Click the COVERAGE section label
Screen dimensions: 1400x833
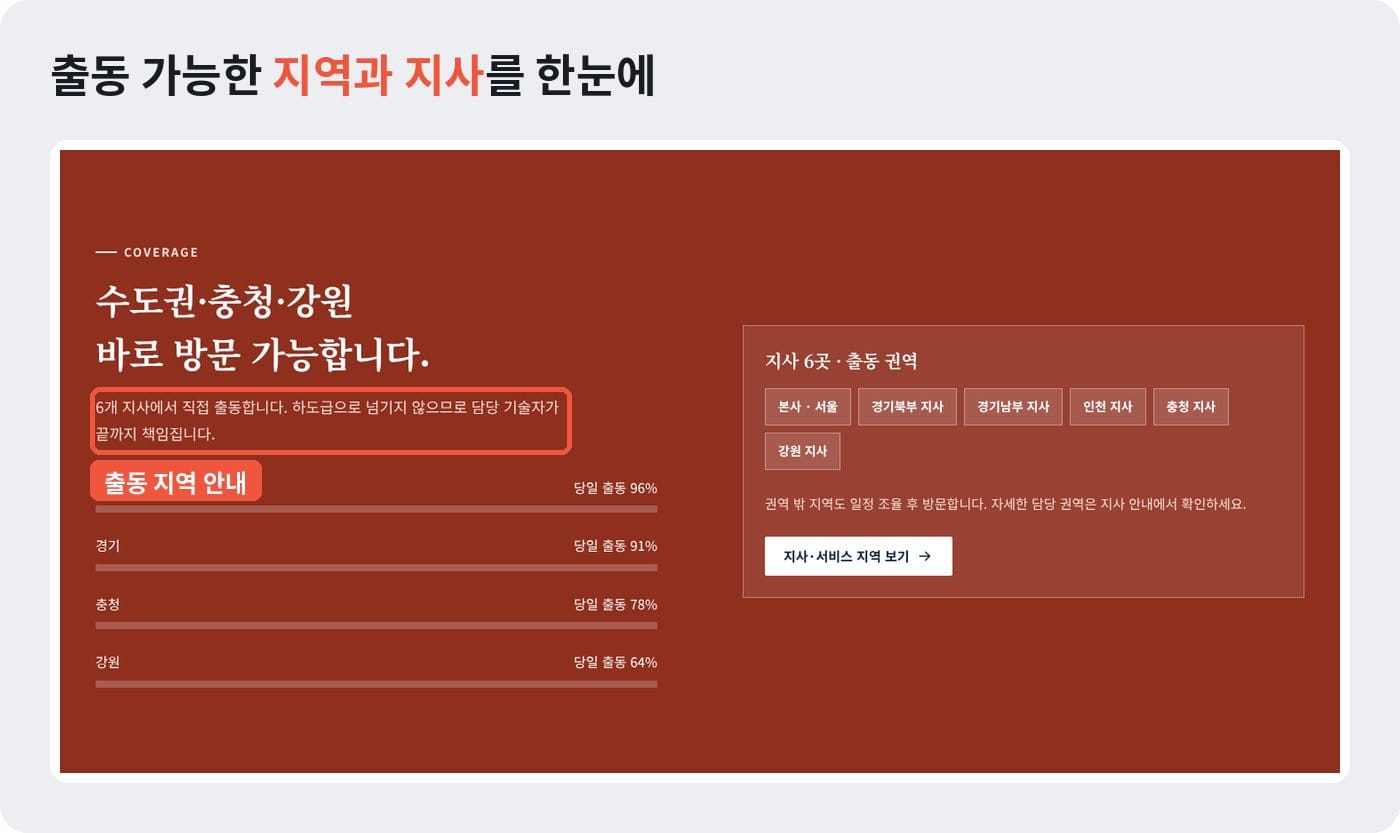coord(161,253)
